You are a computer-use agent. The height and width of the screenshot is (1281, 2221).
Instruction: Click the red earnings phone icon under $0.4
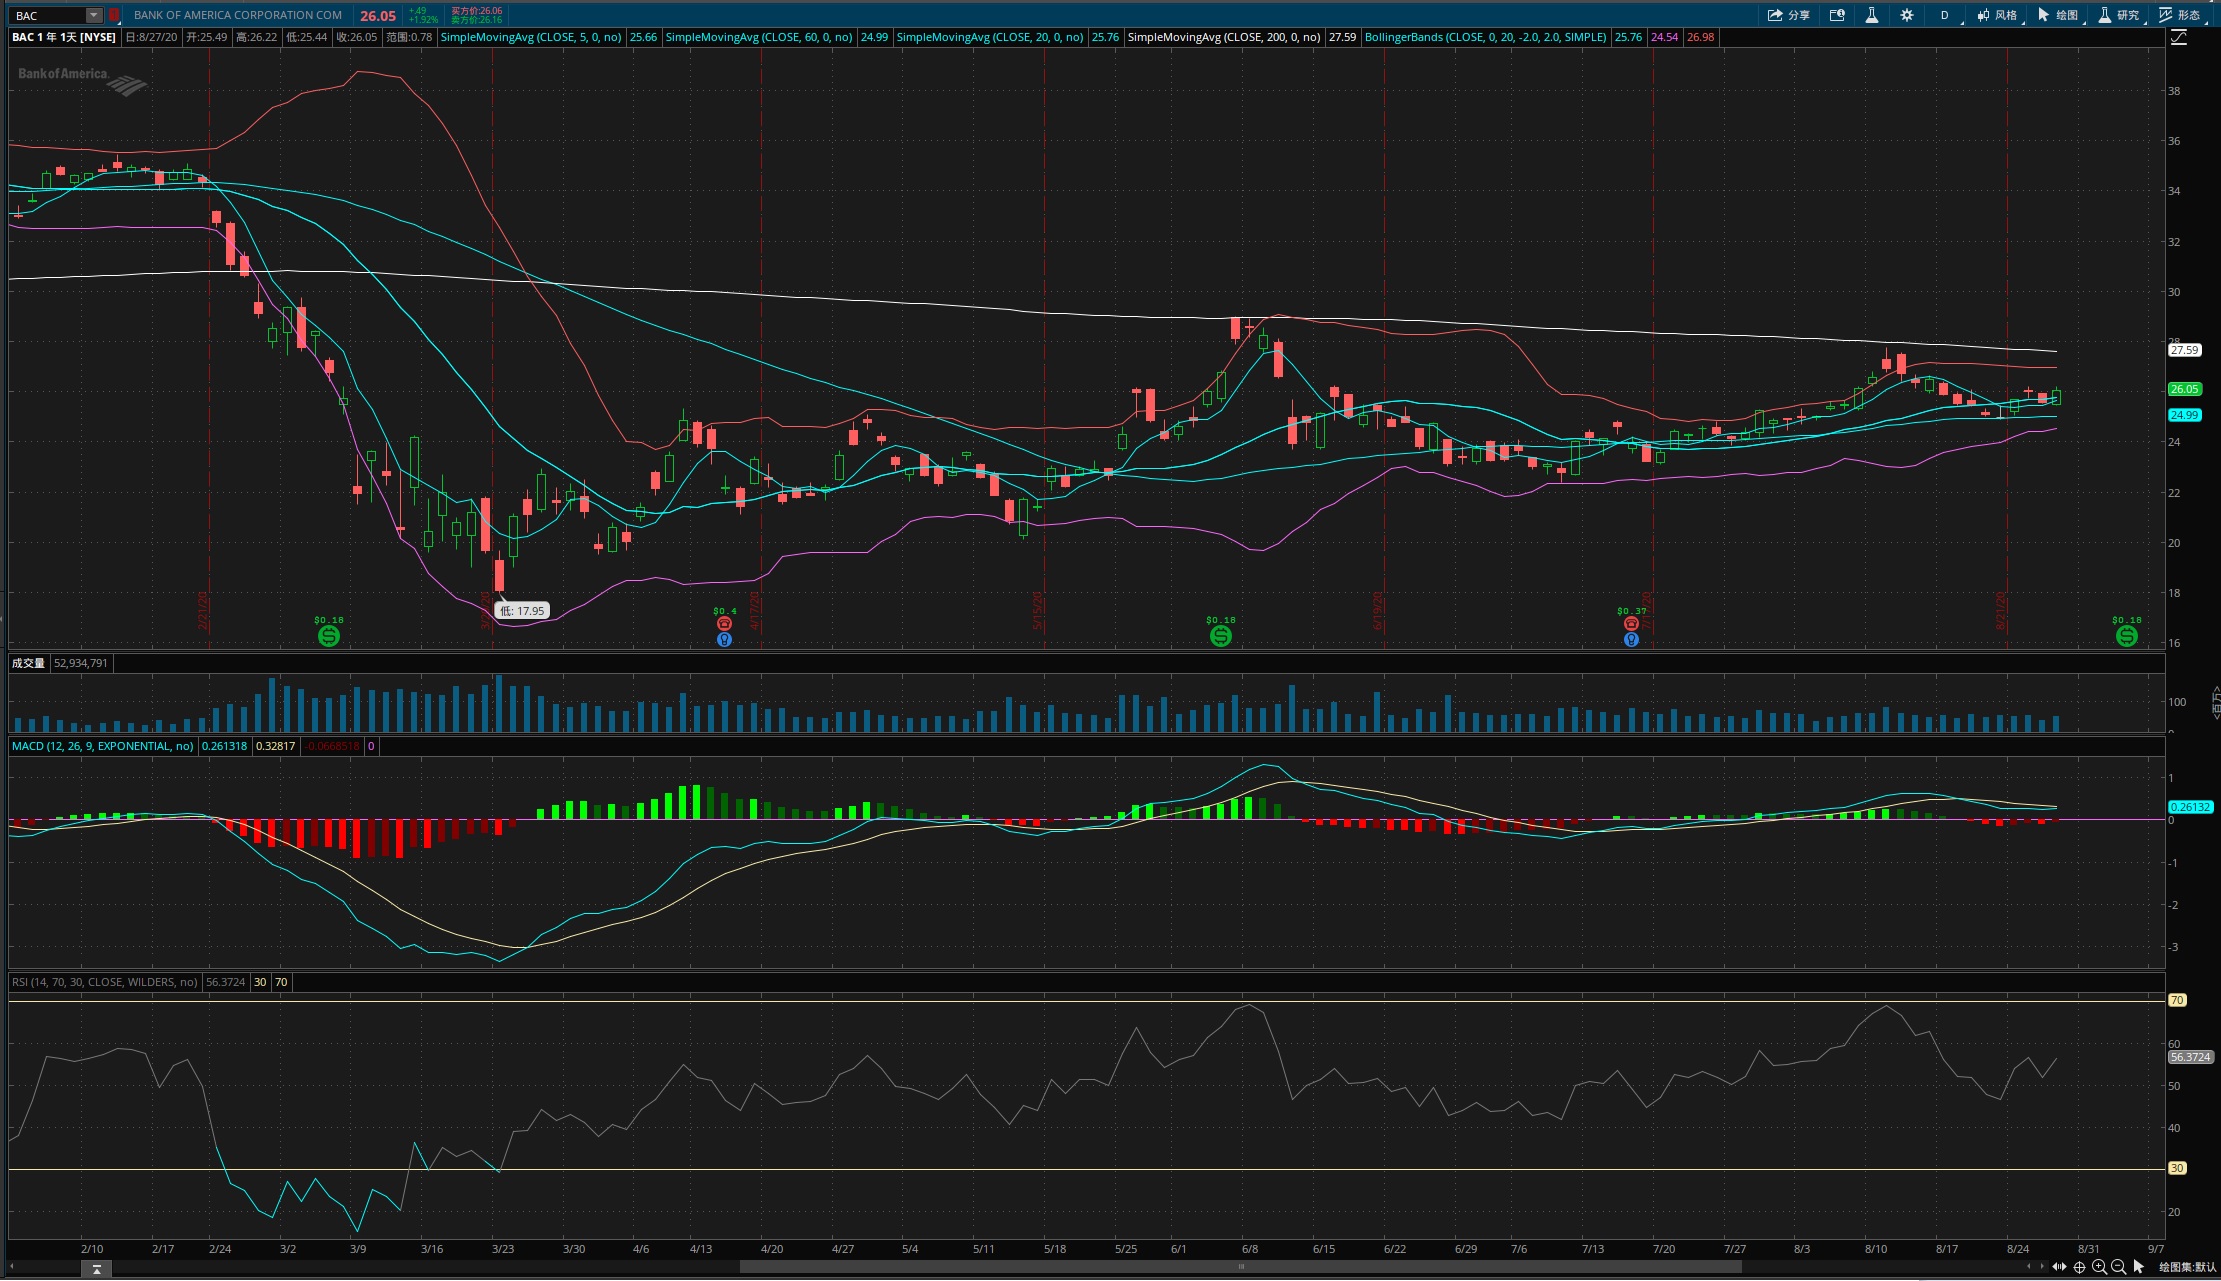(x=724, y=623)
